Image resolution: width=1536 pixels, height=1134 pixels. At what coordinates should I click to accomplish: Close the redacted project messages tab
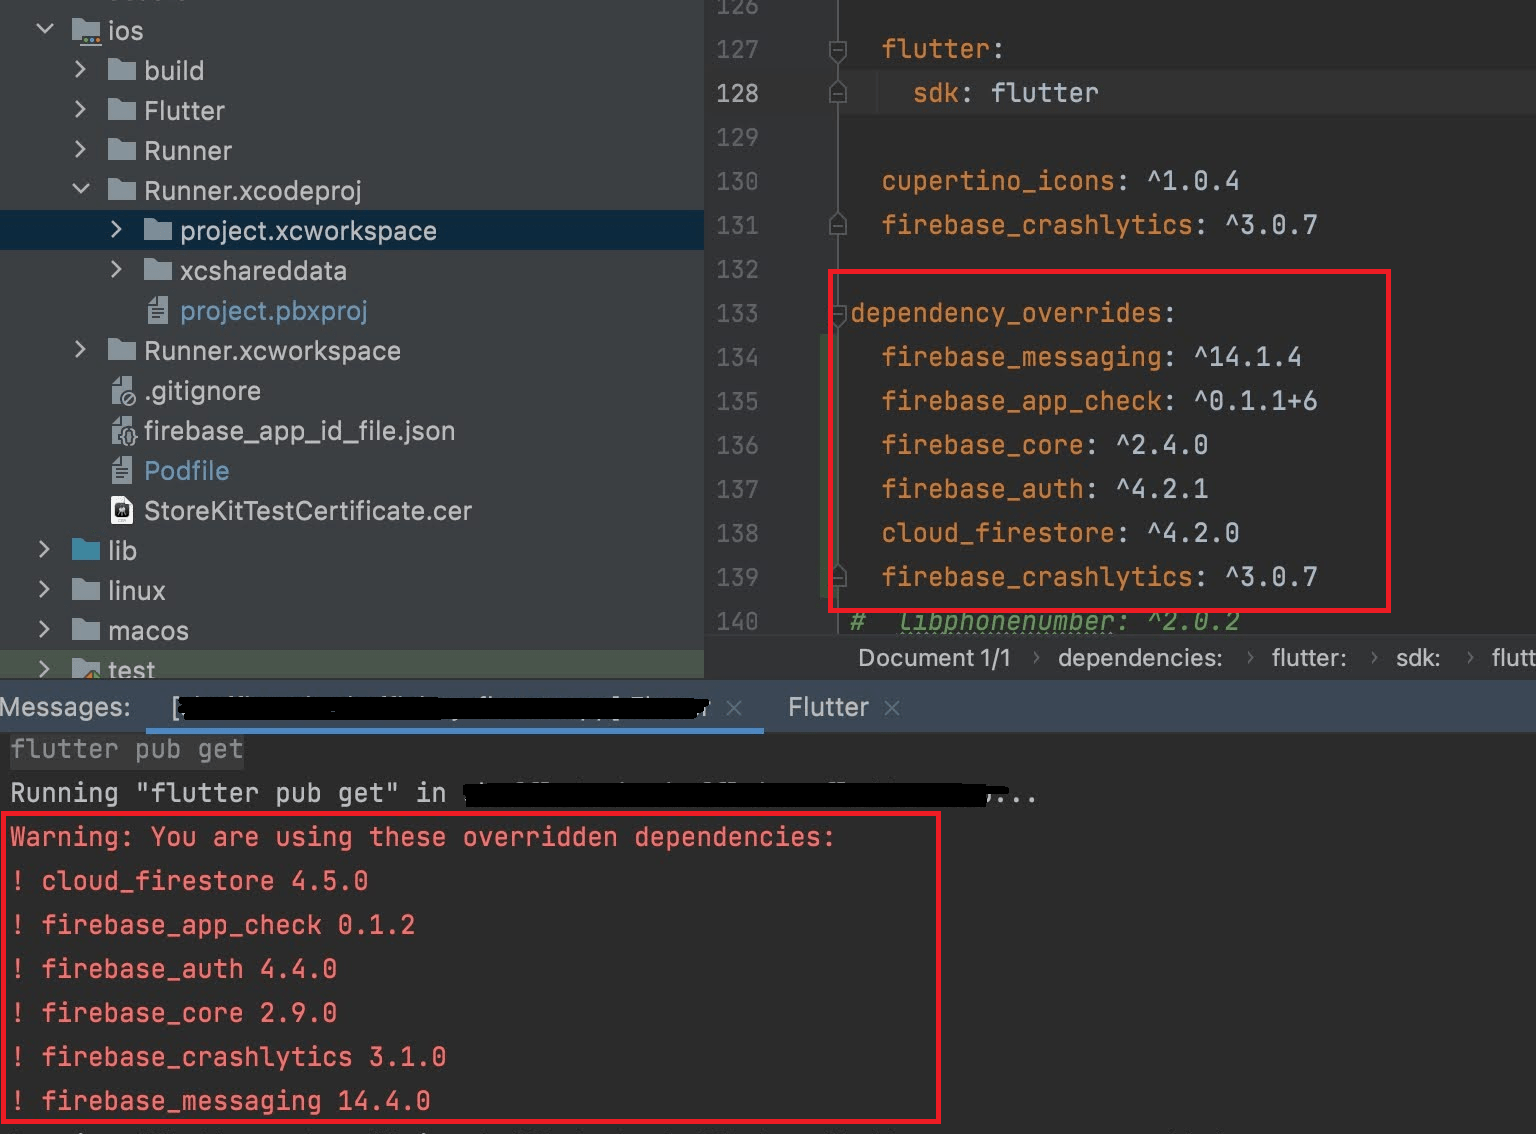click(x=734, y=708)
